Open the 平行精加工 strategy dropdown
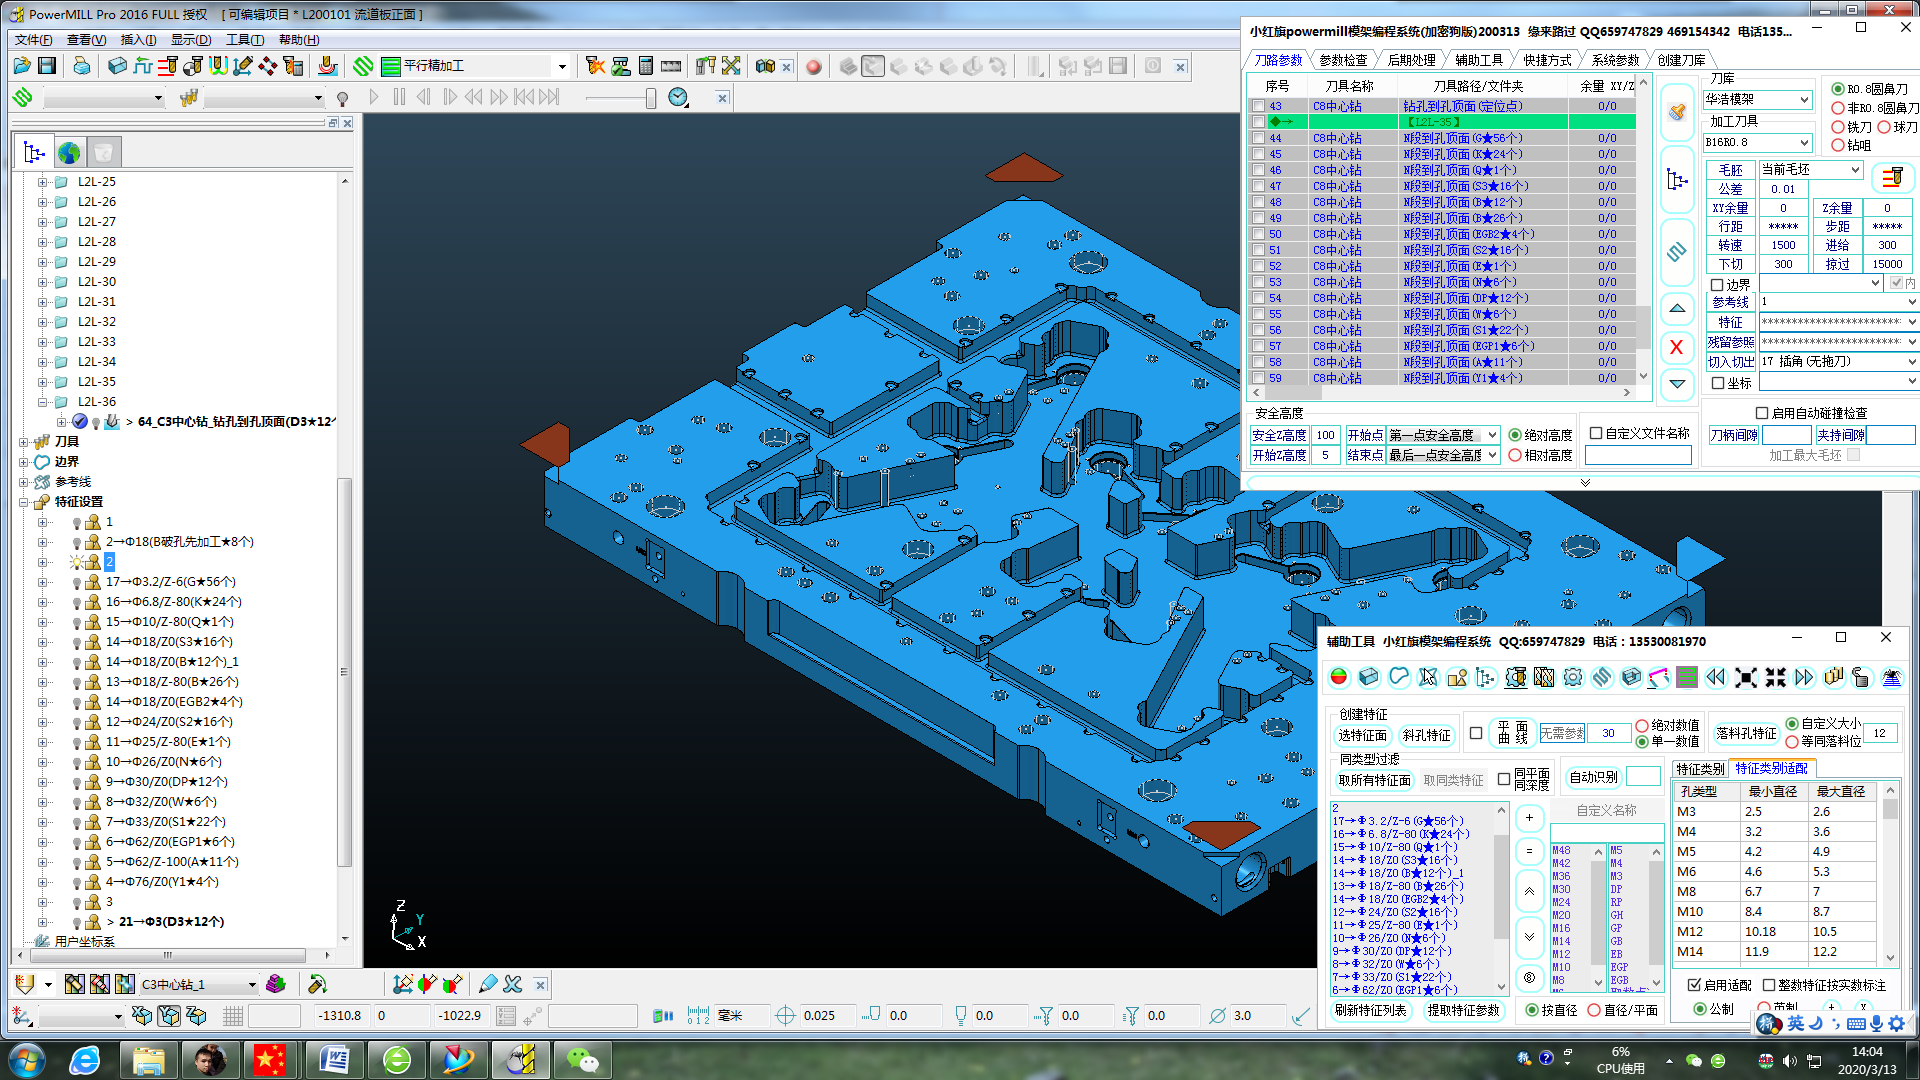Image resolution: width=1920 pixels, height=1080 pixels. point(561,66)
